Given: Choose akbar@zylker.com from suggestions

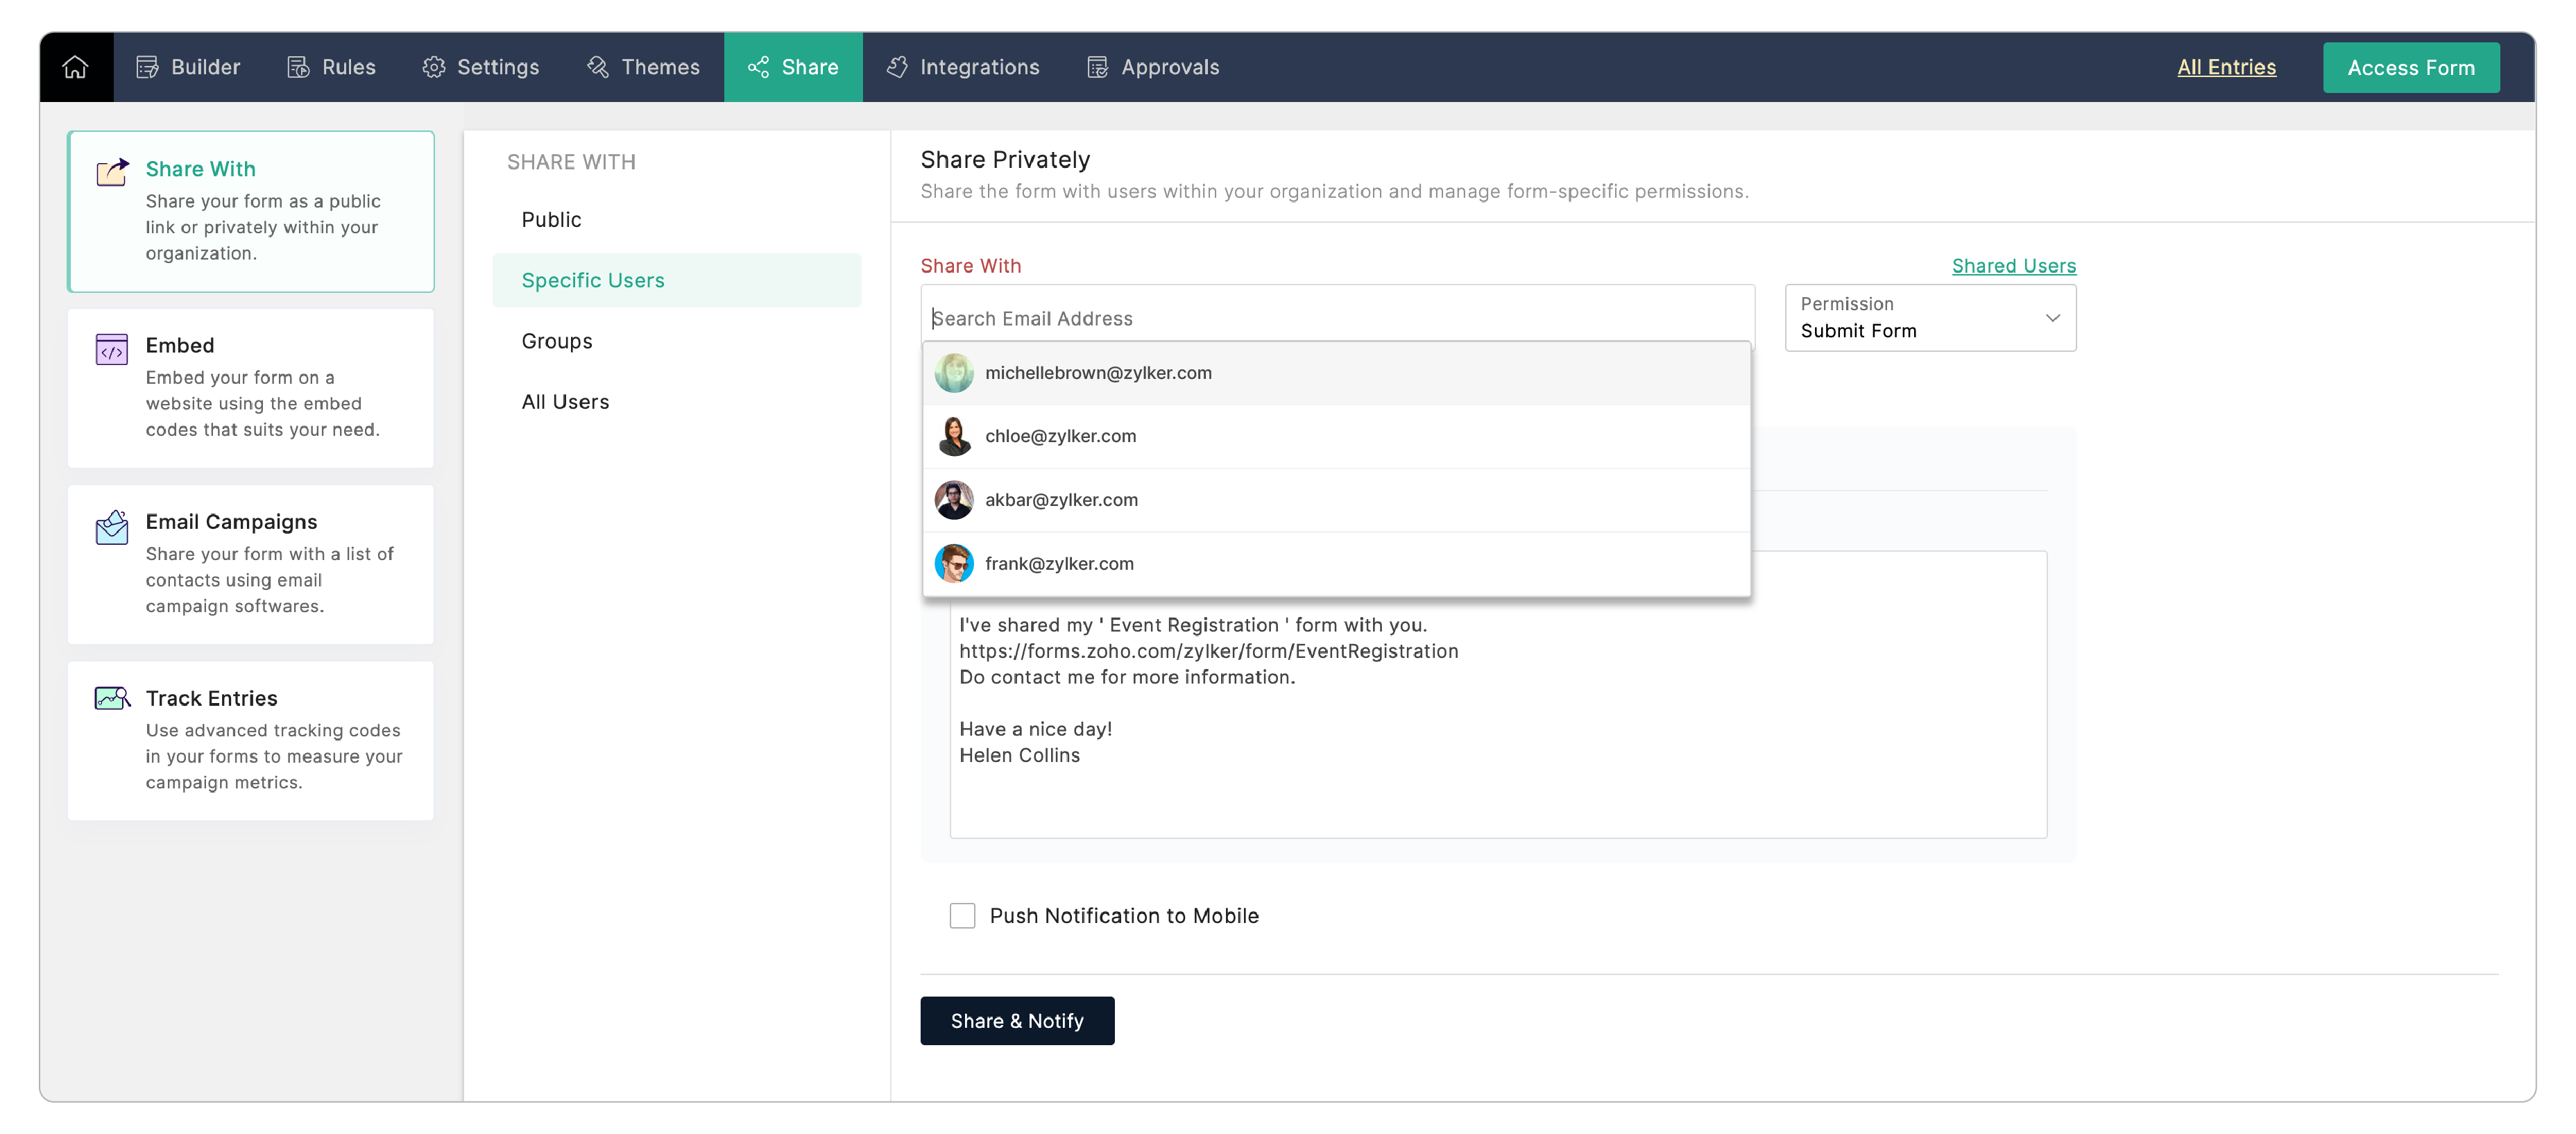Looking at the screenshot, I should (x=1336, y=500).
